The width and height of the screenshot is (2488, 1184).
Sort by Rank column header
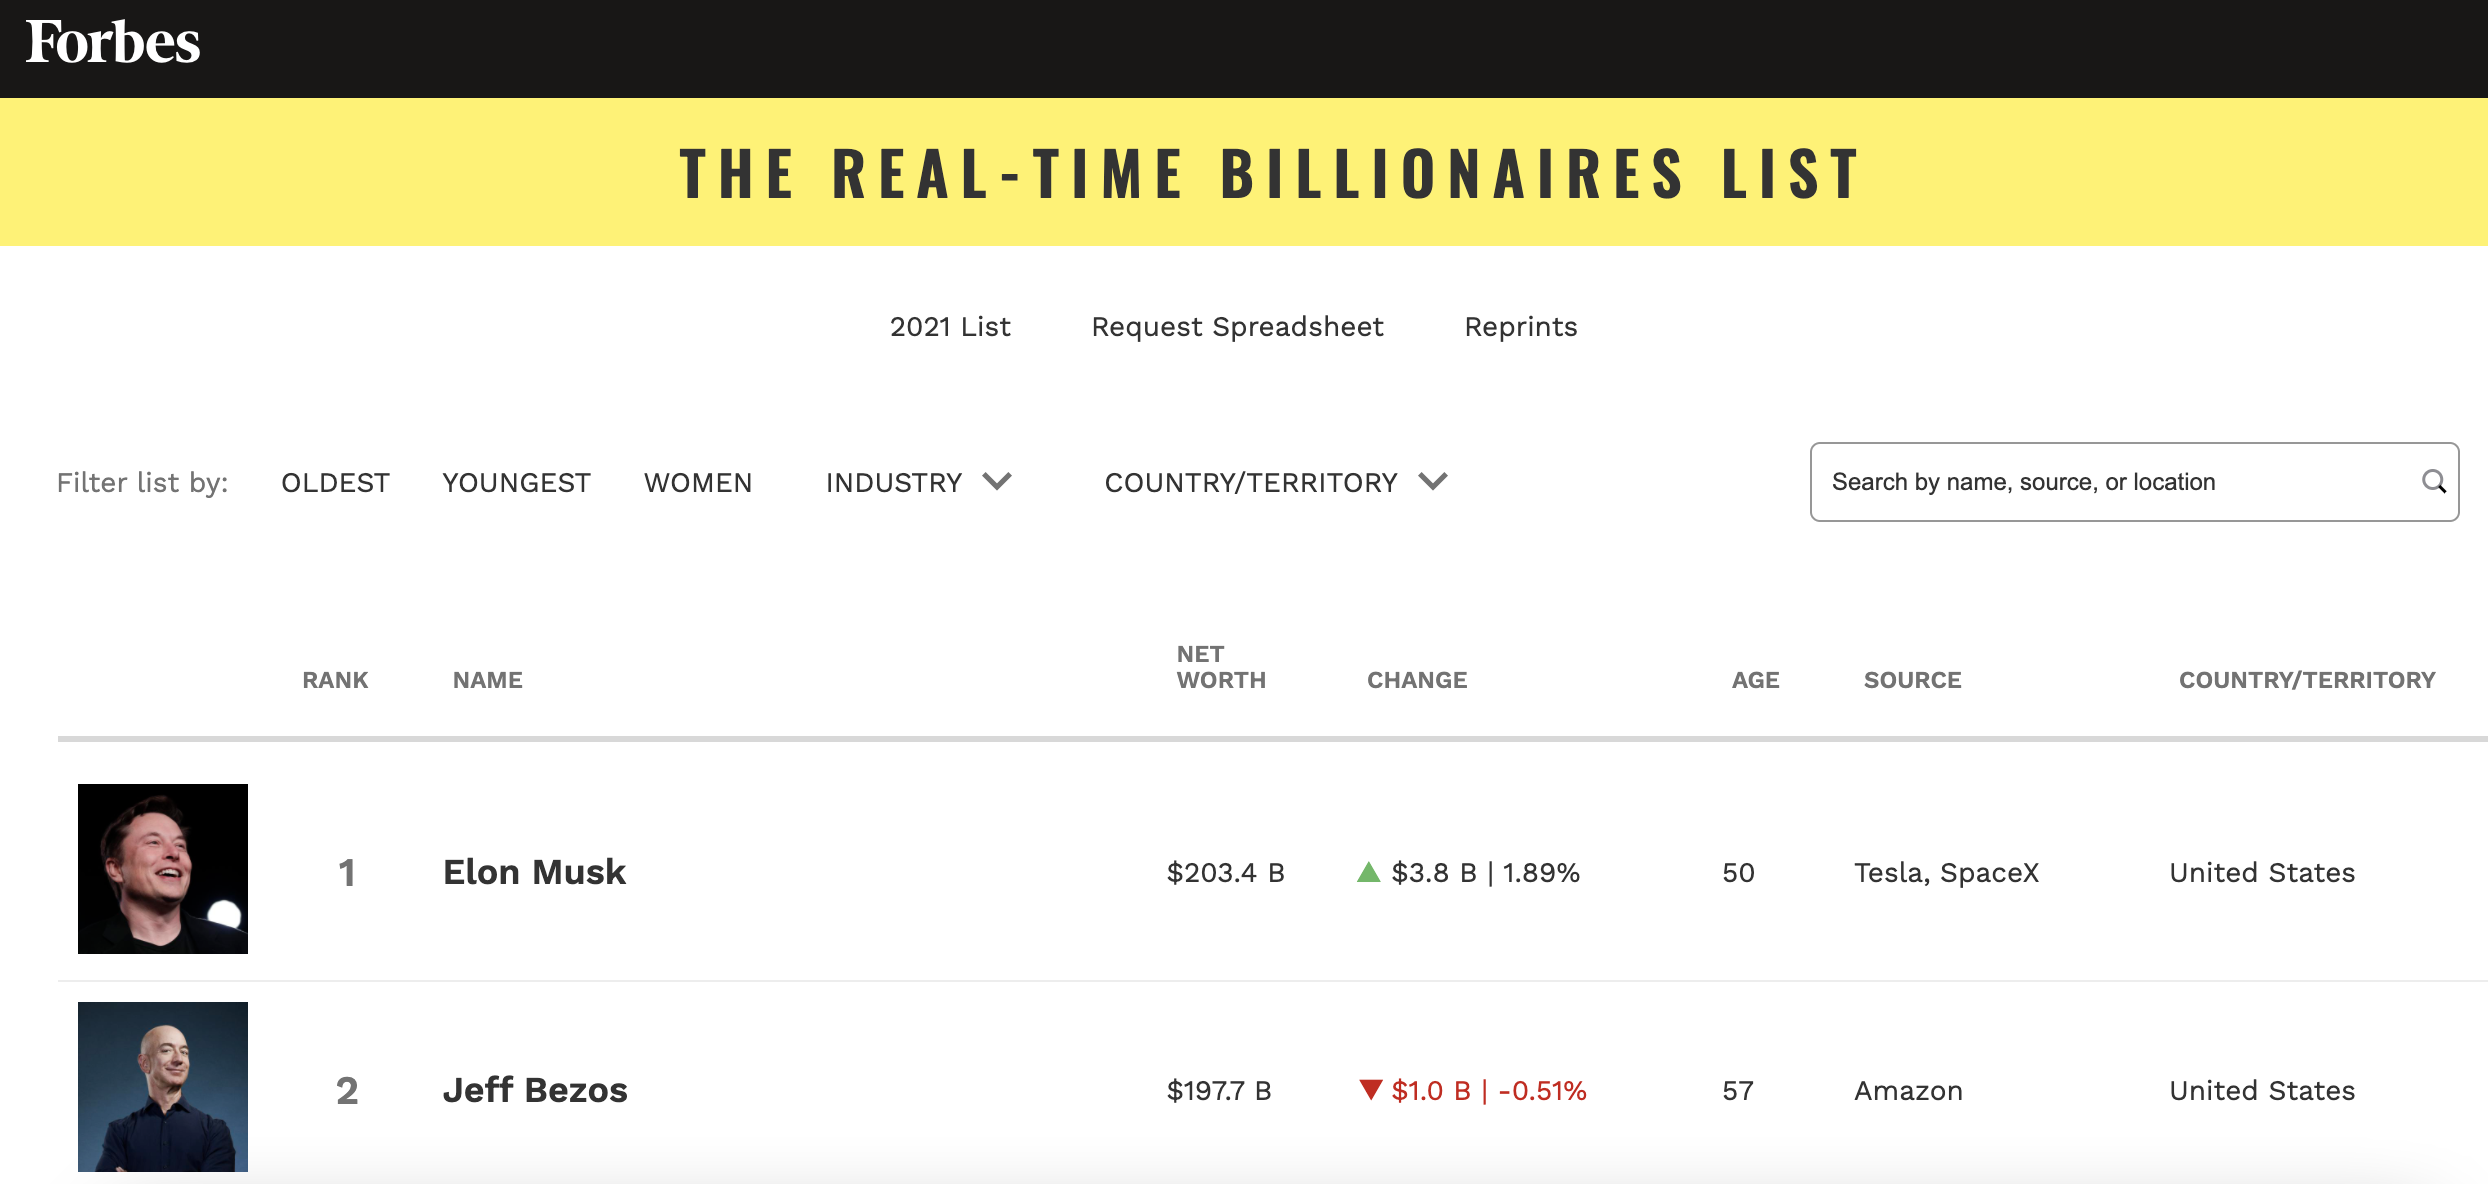[335, 680]
